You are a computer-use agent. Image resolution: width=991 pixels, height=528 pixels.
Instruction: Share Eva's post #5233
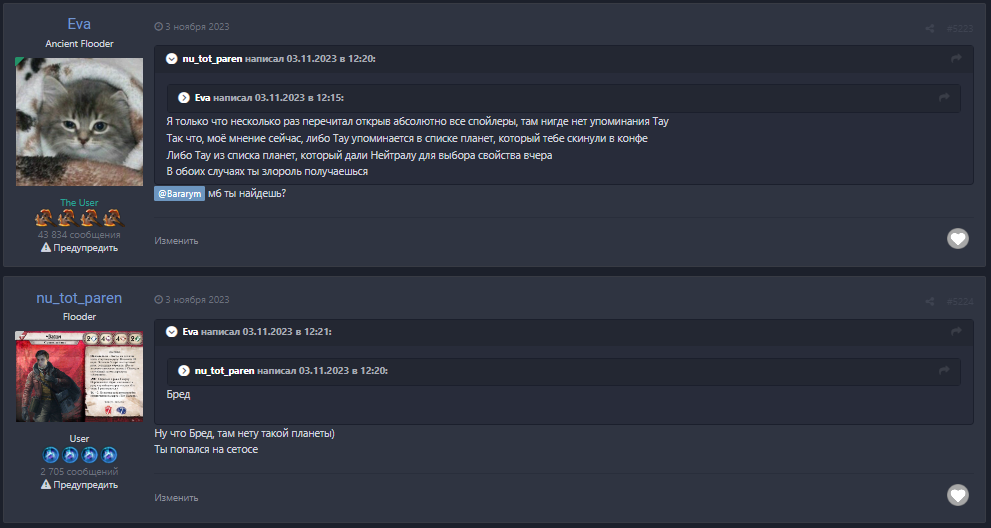pyautogui.click(x=930, y=28)
